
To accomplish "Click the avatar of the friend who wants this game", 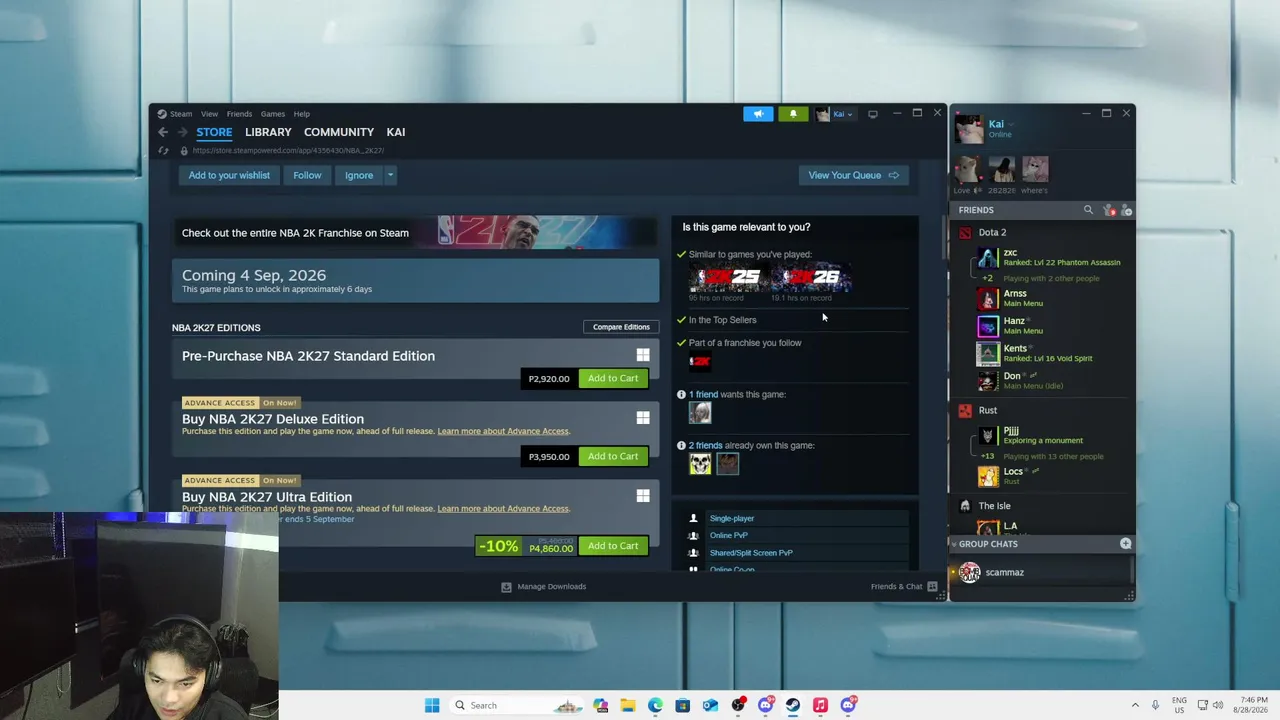I will [x=700, y=412].
